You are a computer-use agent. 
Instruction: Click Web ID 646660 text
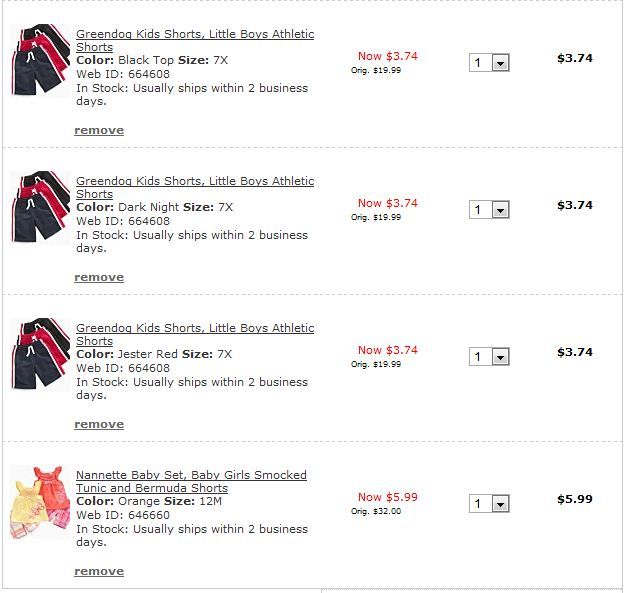click(123, 515)
